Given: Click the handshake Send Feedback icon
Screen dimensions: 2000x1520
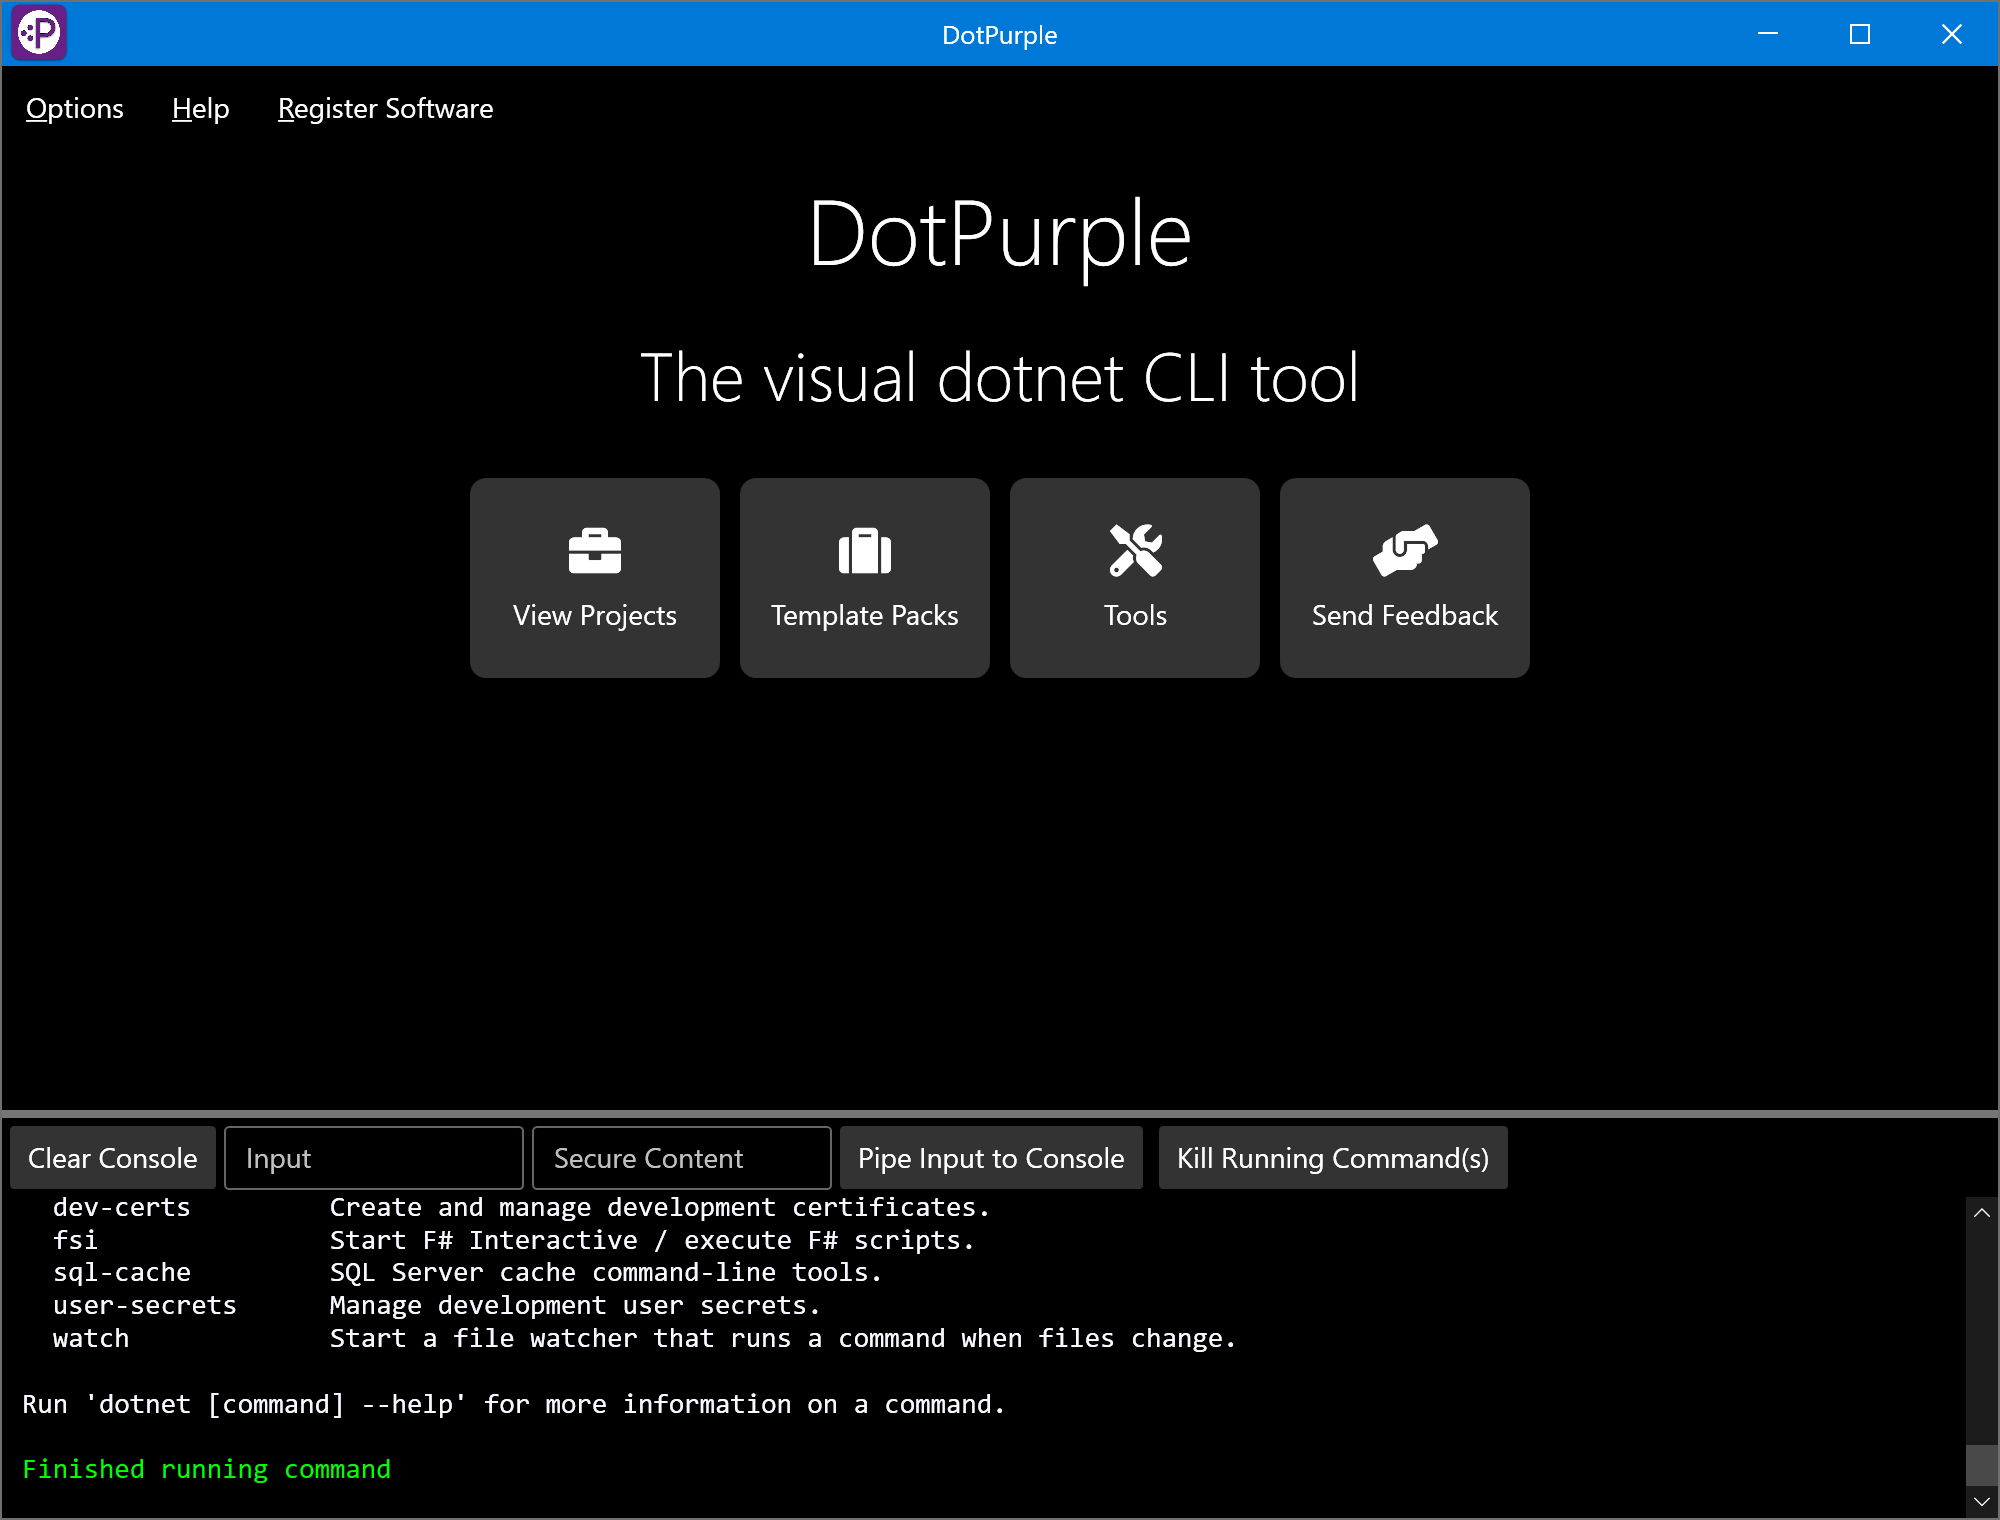Looking at the screenshot, I should coord(1404,551).
